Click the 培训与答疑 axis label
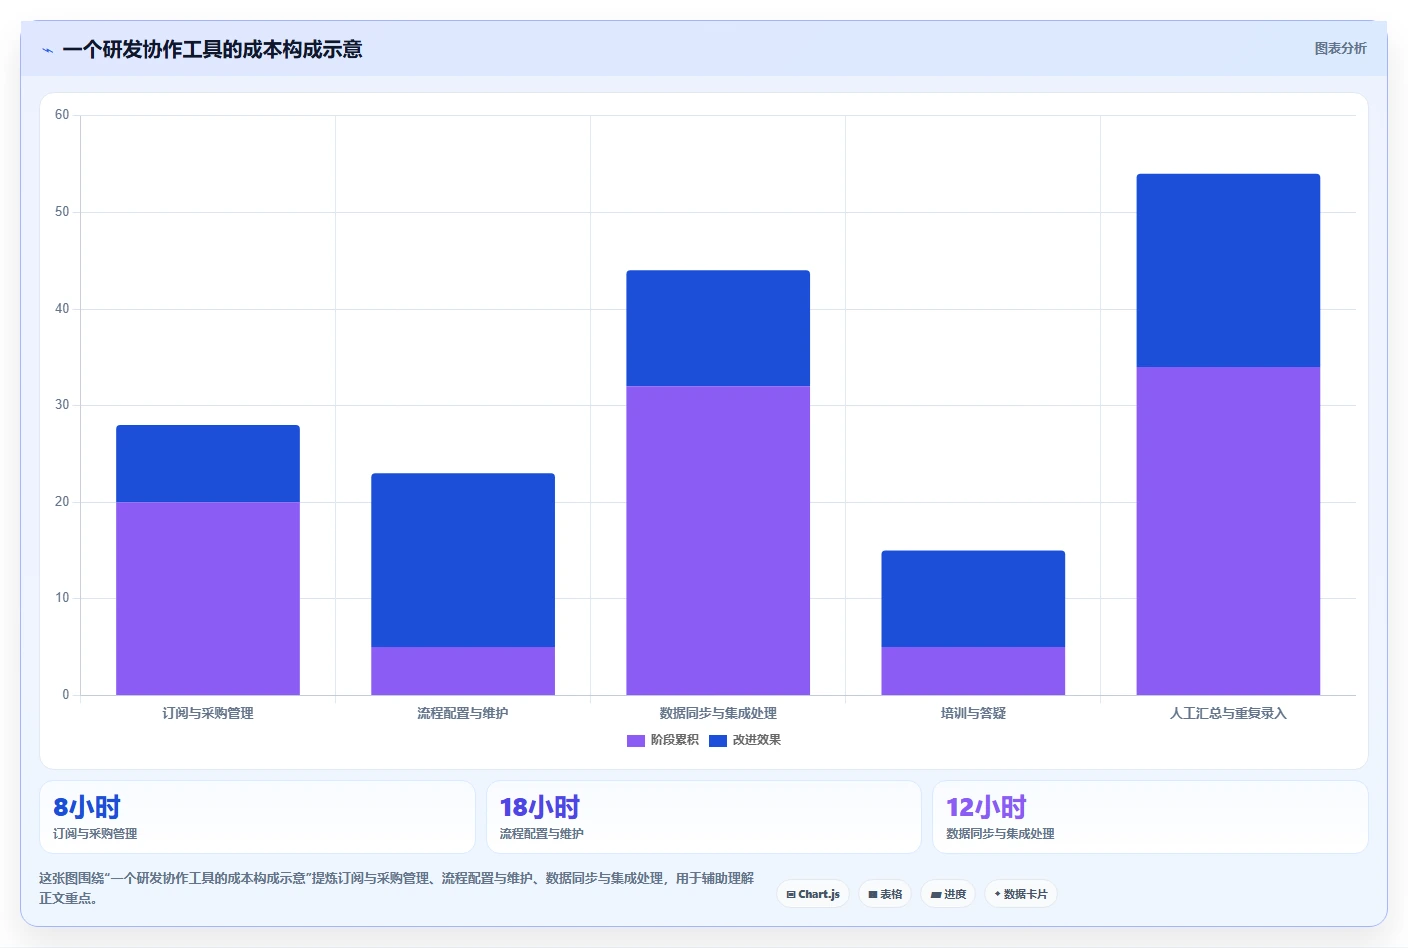1408x948 pixels. 973,713
